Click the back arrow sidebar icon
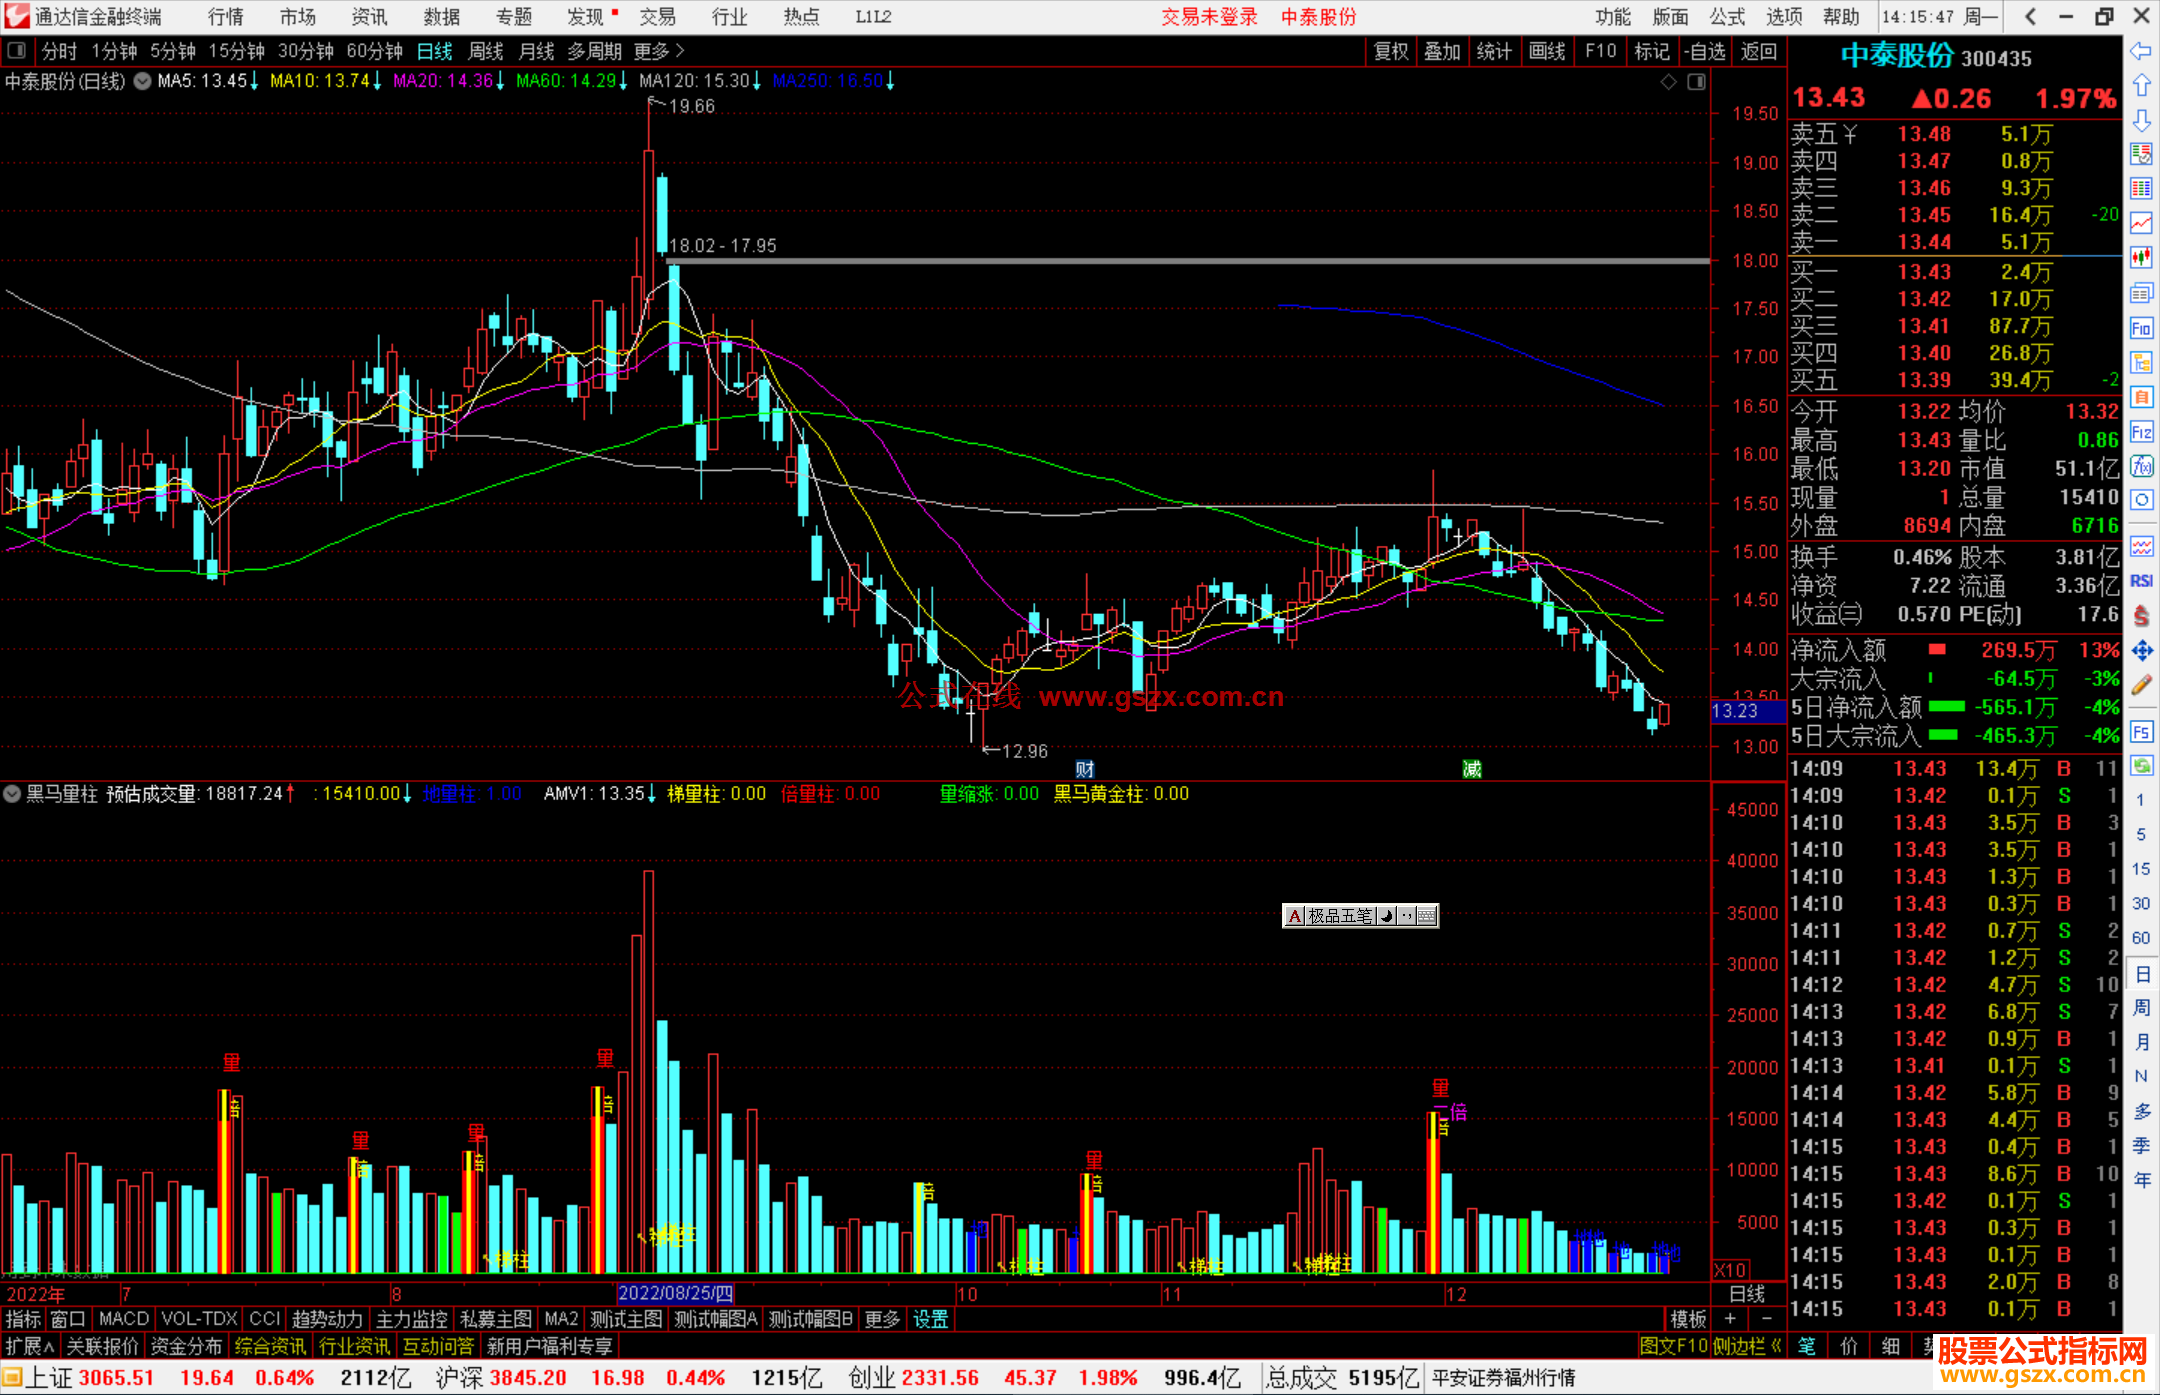The width and height of the screenshot is (2160, 1395). 2140,51
